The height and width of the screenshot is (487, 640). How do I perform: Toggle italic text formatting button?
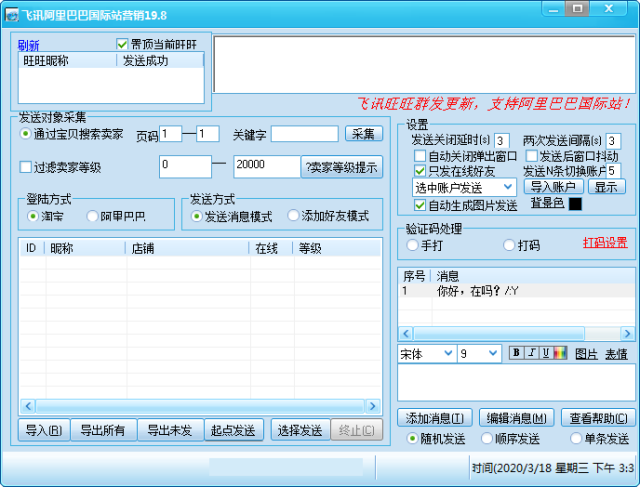tap(531, 353)
